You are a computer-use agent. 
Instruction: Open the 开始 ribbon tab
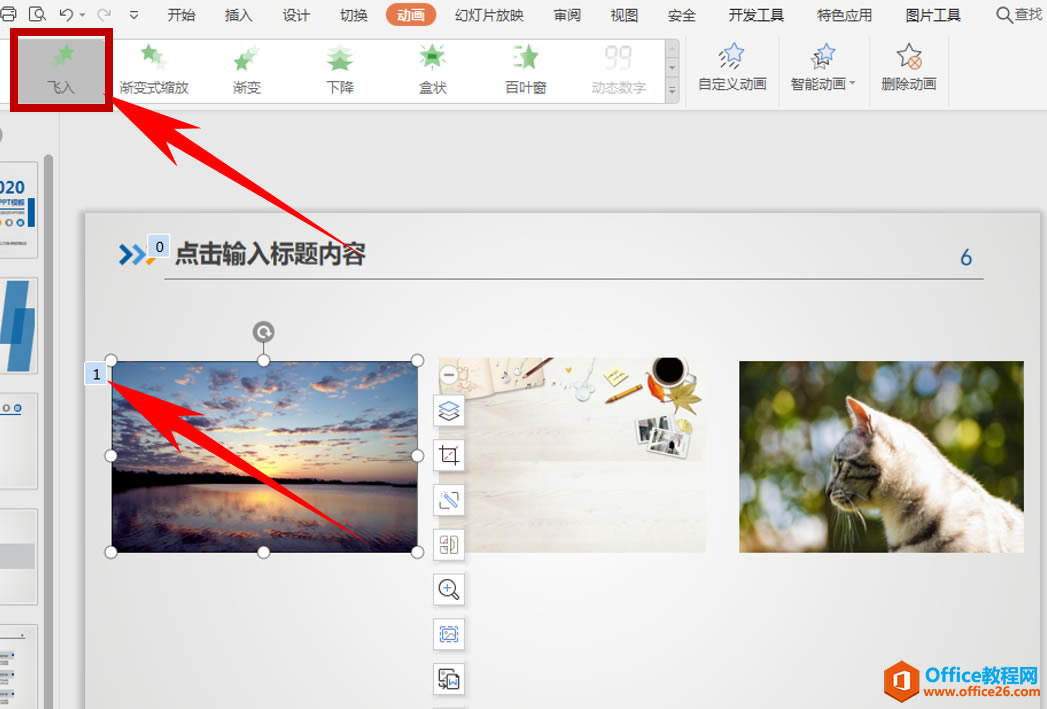[x=181, y=15]
